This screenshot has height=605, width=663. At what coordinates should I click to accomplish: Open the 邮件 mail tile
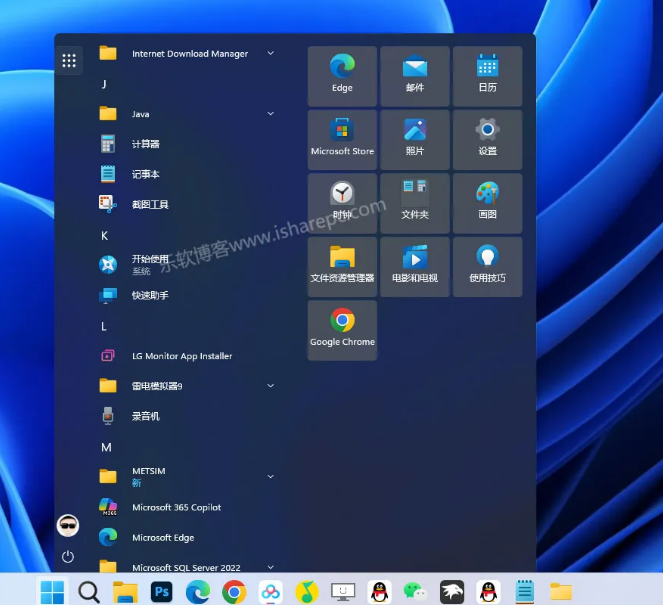[x=415, y=75]
